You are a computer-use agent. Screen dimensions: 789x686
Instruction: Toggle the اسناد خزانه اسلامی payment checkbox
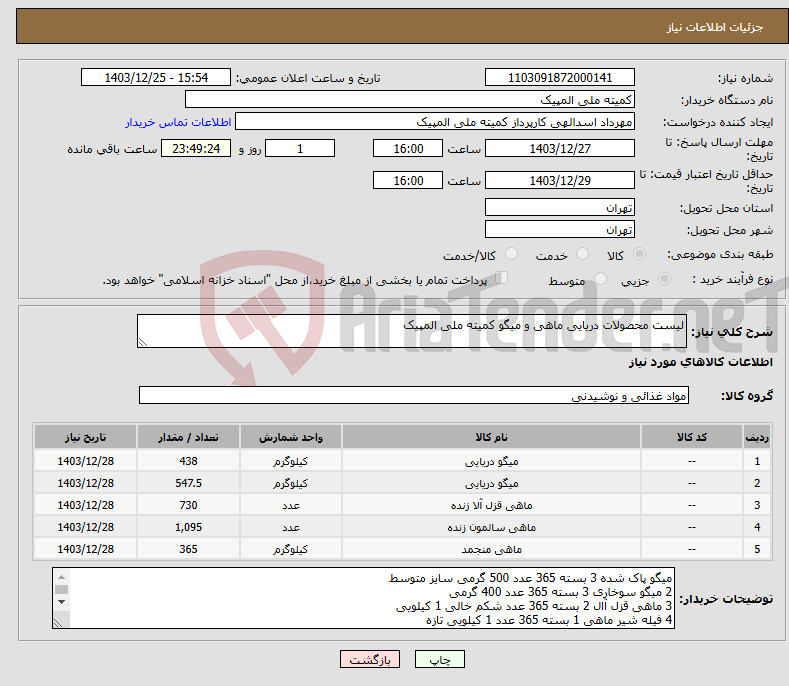pyautogui.click(x=502, y=277)
